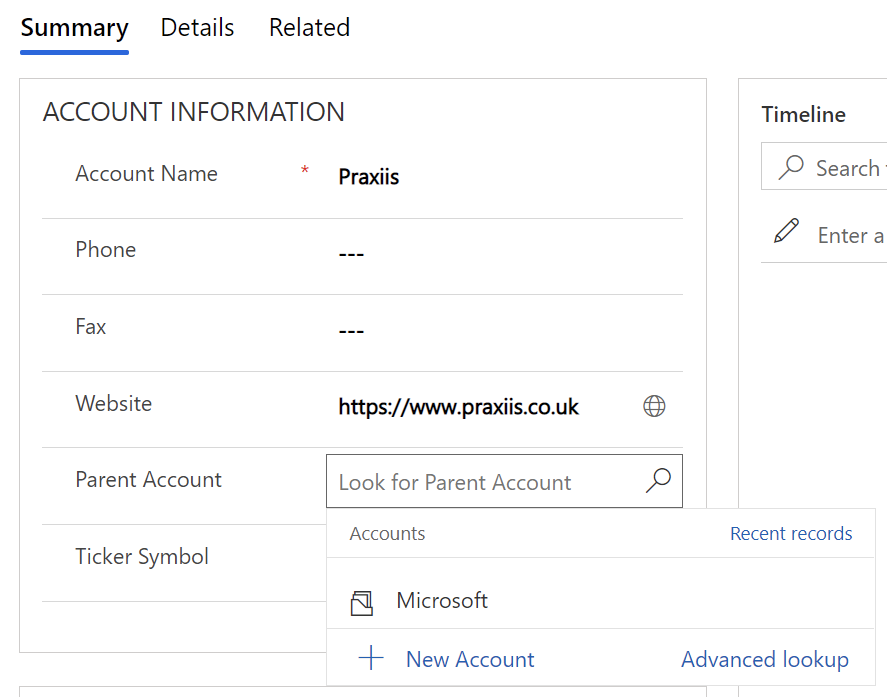Image resolution: width=887 pixels, height=697 pixels.
Task: Click the Timeline note pencil icon
Action: click(x=786, y=231)
